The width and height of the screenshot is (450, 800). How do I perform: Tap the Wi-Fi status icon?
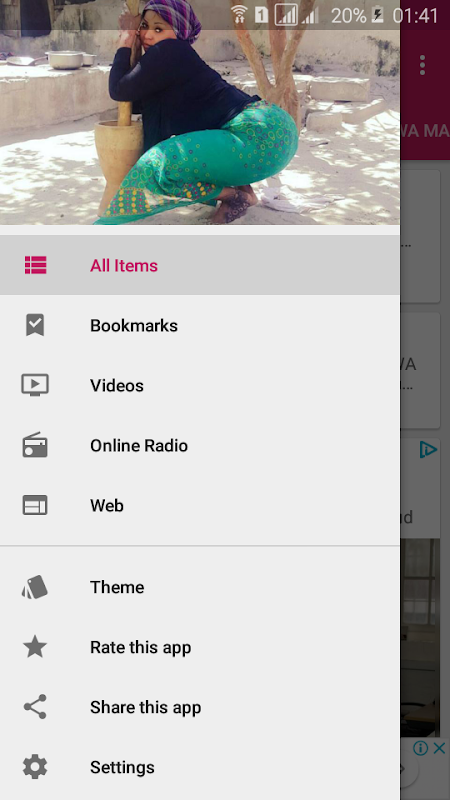(x=239, y=15)
